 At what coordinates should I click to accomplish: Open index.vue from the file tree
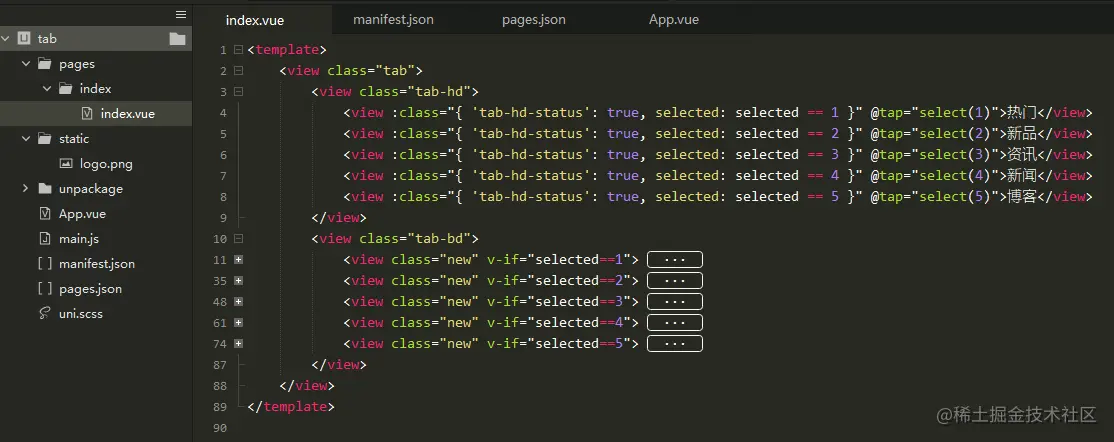(x=128, y=114)
